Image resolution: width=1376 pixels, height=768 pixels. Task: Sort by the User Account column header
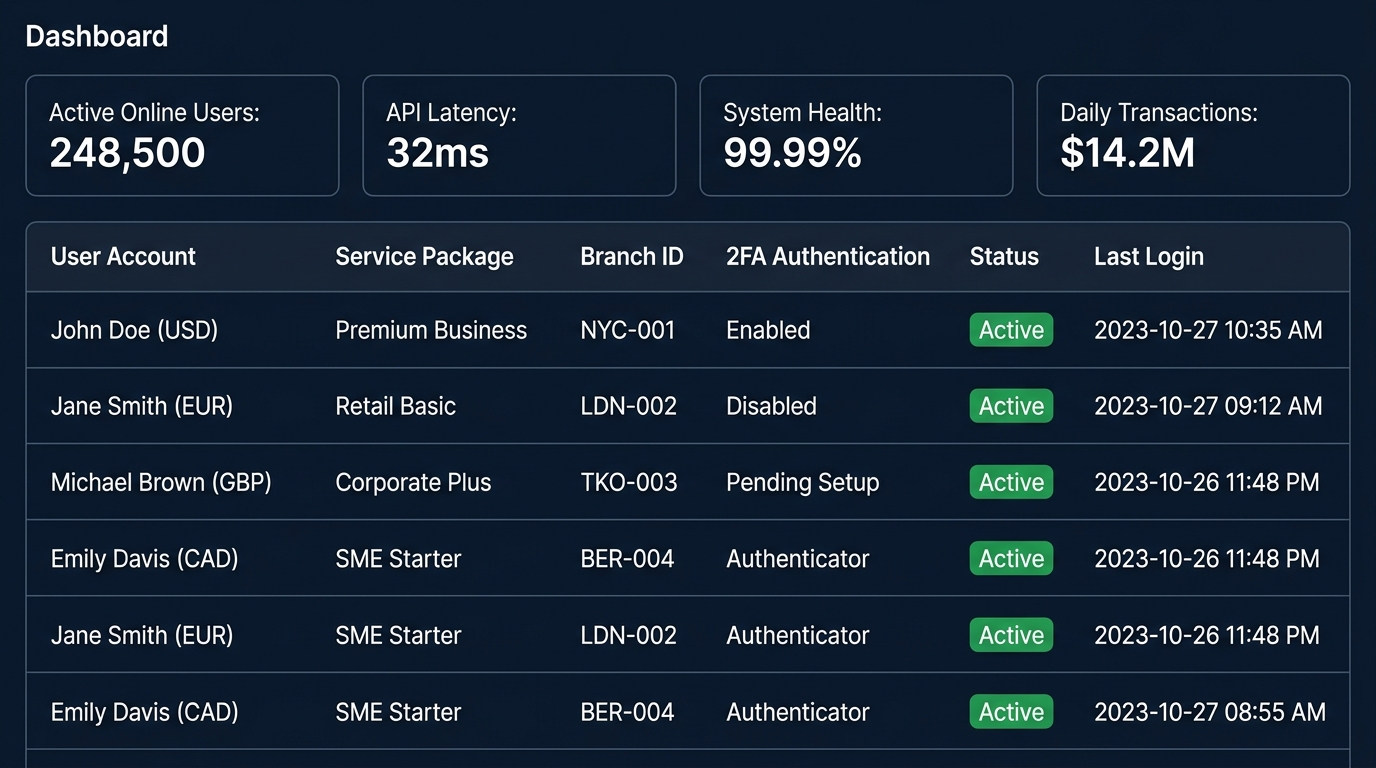click(123, 257)
